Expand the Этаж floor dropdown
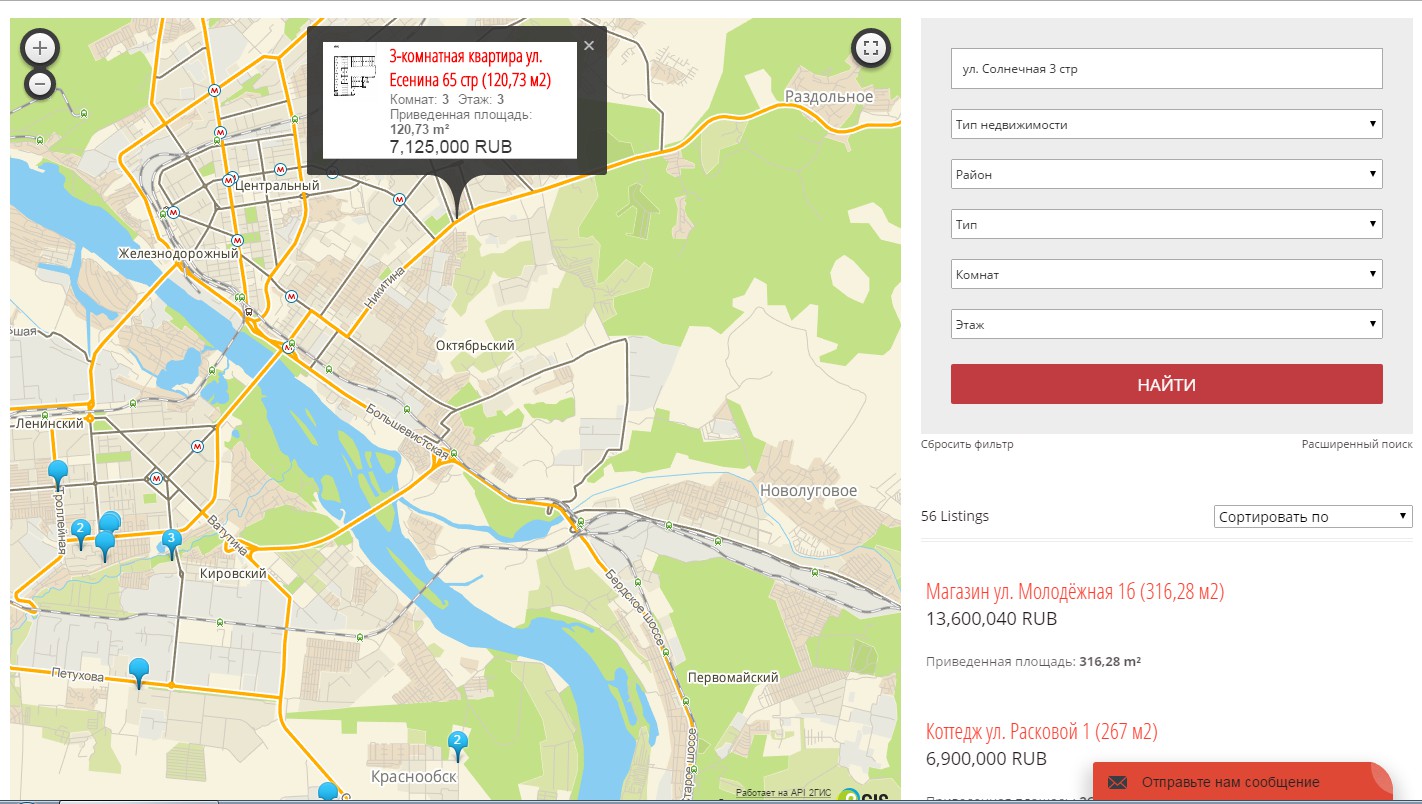This screenshot has width=1422, height=804. pos(1167,324)
